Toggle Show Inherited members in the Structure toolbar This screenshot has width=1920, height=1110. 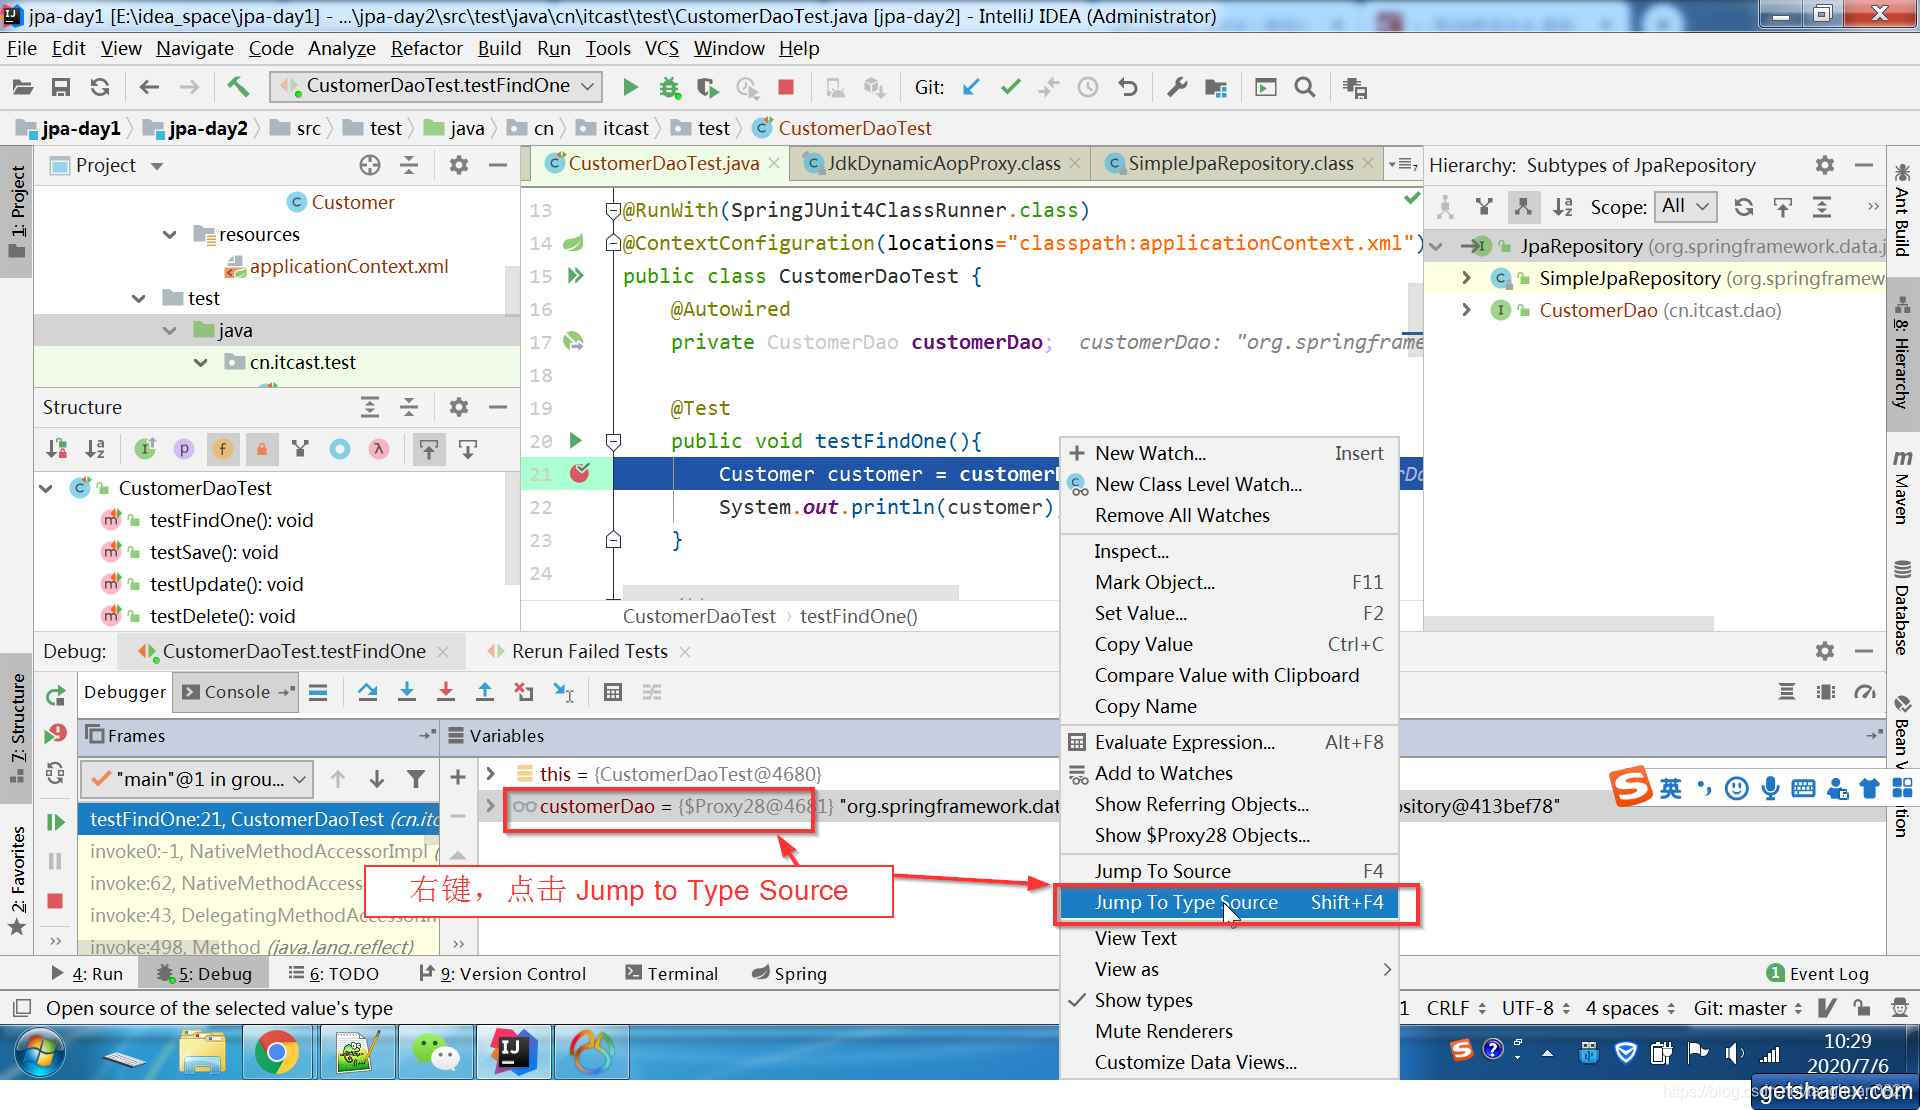pos(300,449)
